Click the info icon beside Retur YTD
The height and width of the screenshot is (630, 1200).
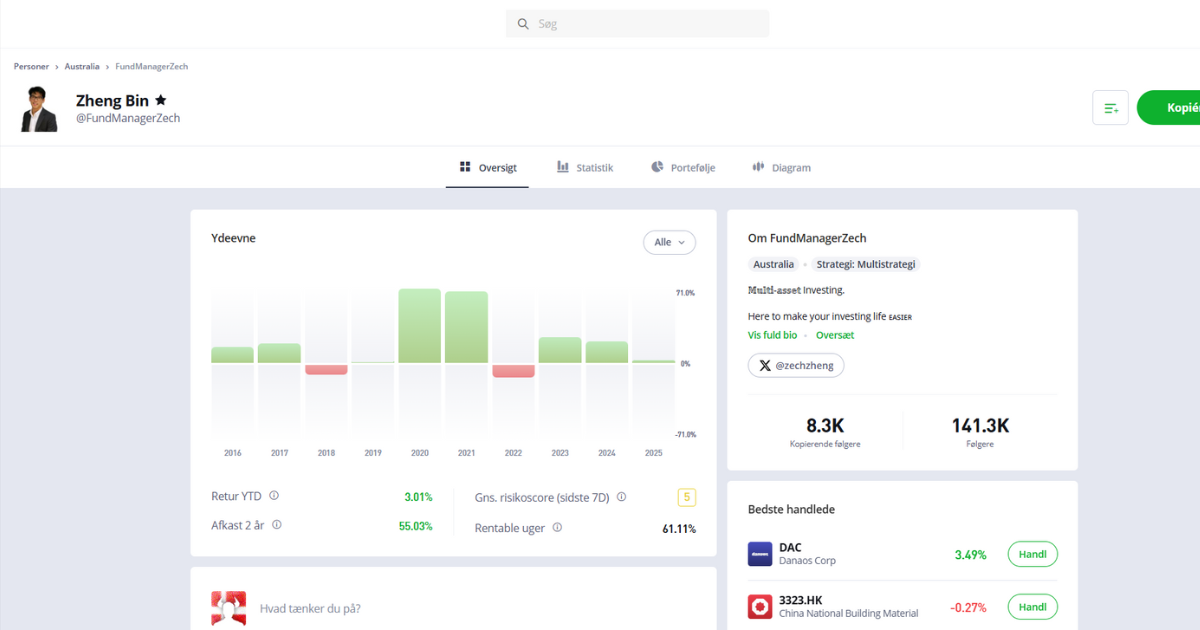tap(274, 496)
